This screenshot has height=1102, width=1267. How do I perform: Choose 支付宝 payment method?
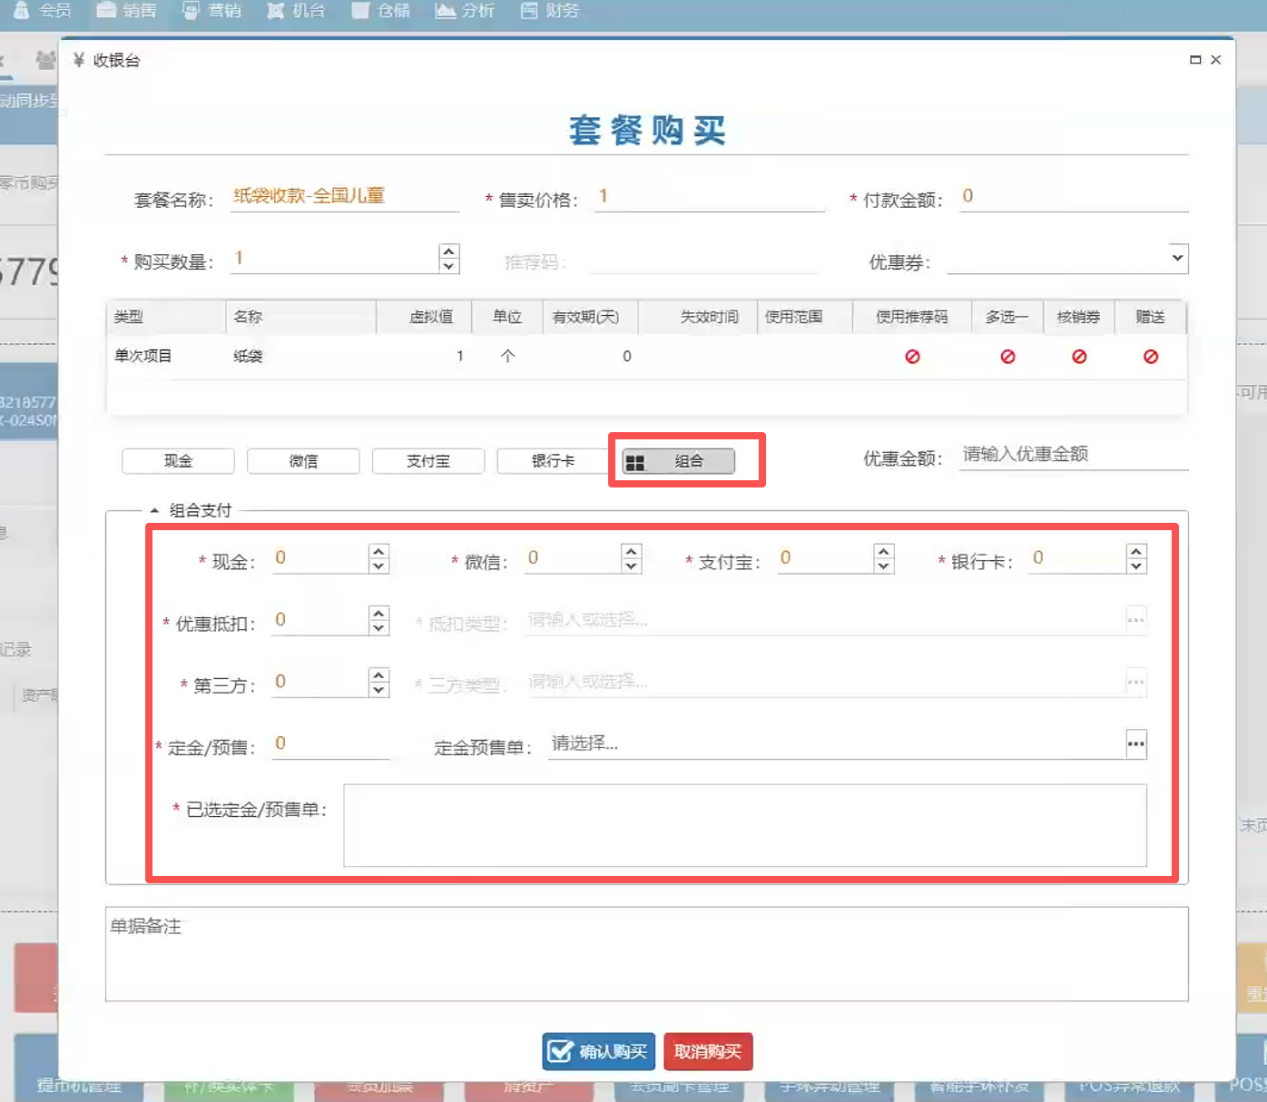(428, 461)
